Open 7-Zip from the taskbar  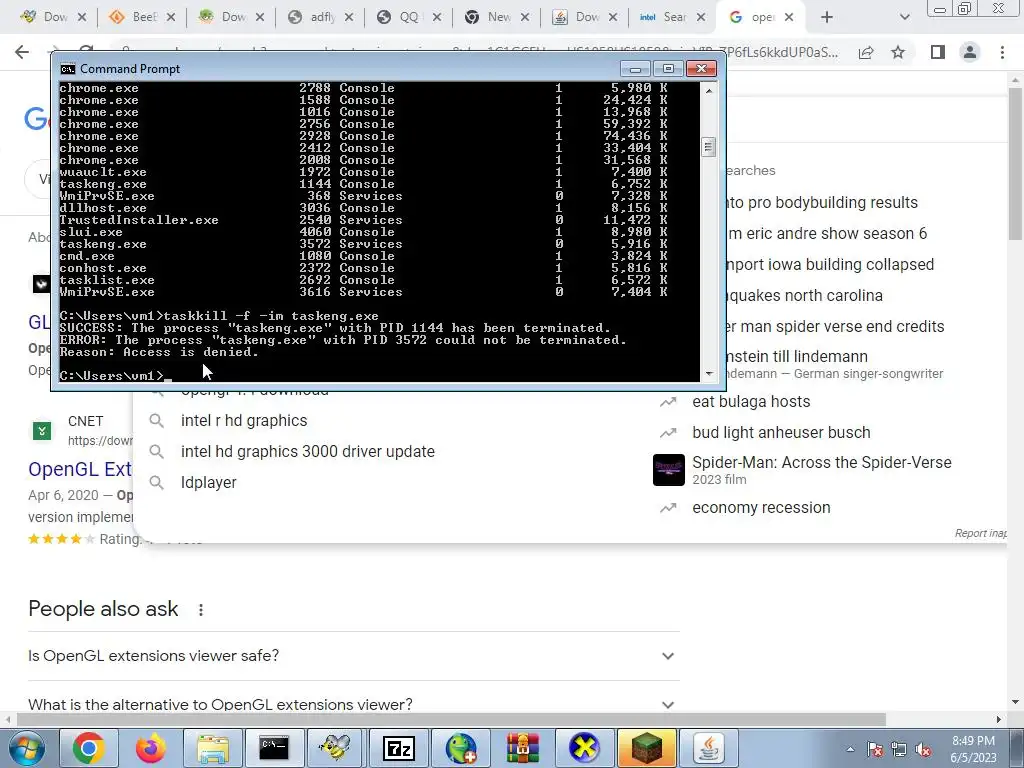click(398, 748)
